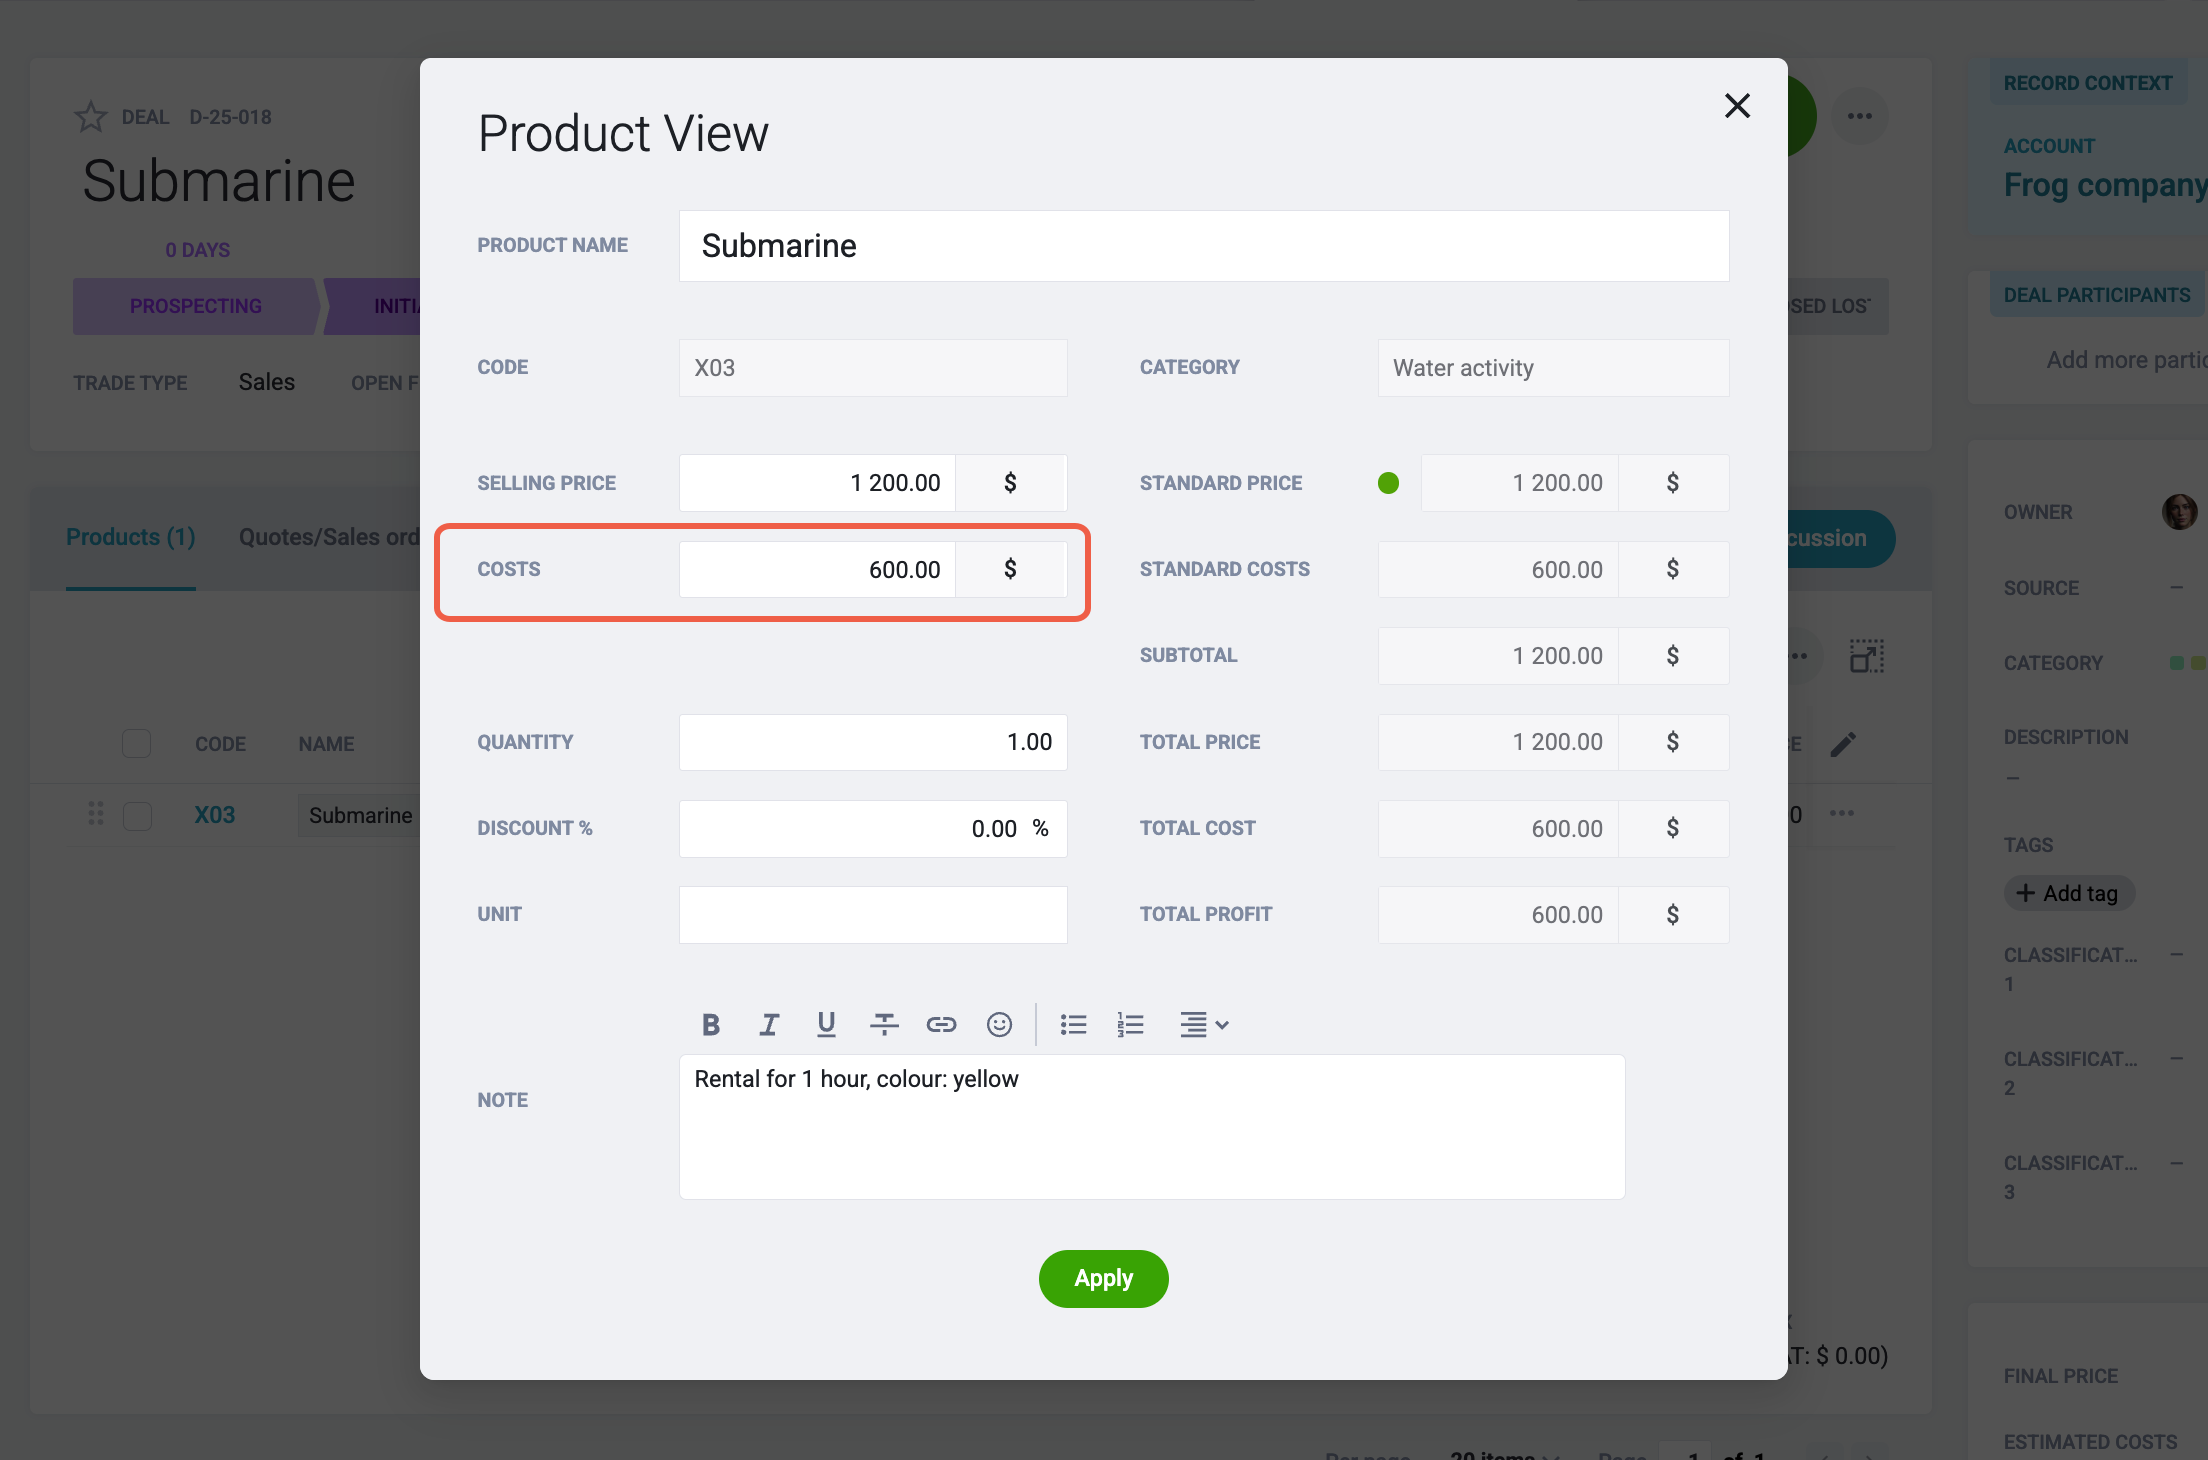
Task: Select all rows with header checkbox
Action: coord(137,743)
